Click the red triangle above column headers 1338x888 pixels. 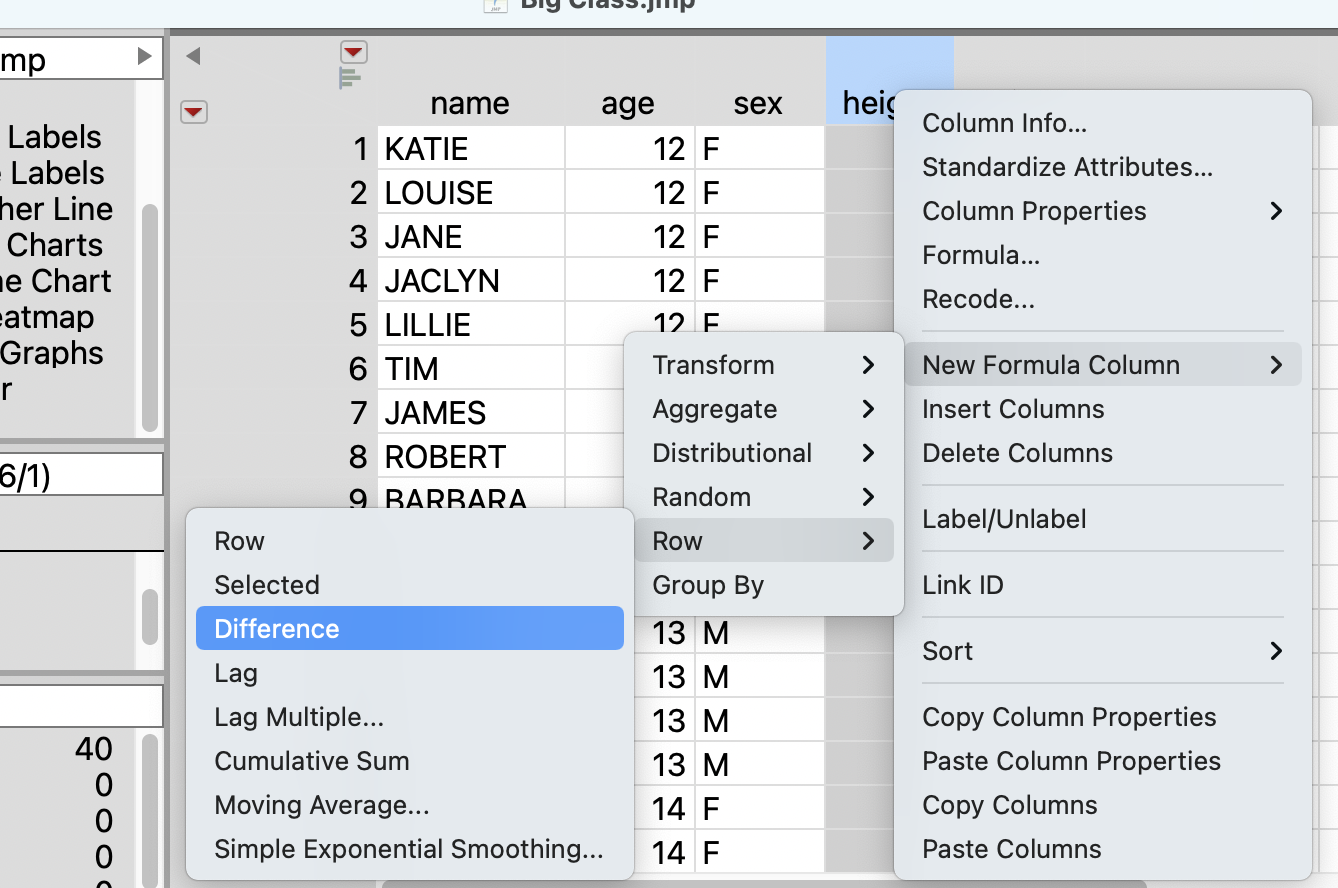coord(354,52)
